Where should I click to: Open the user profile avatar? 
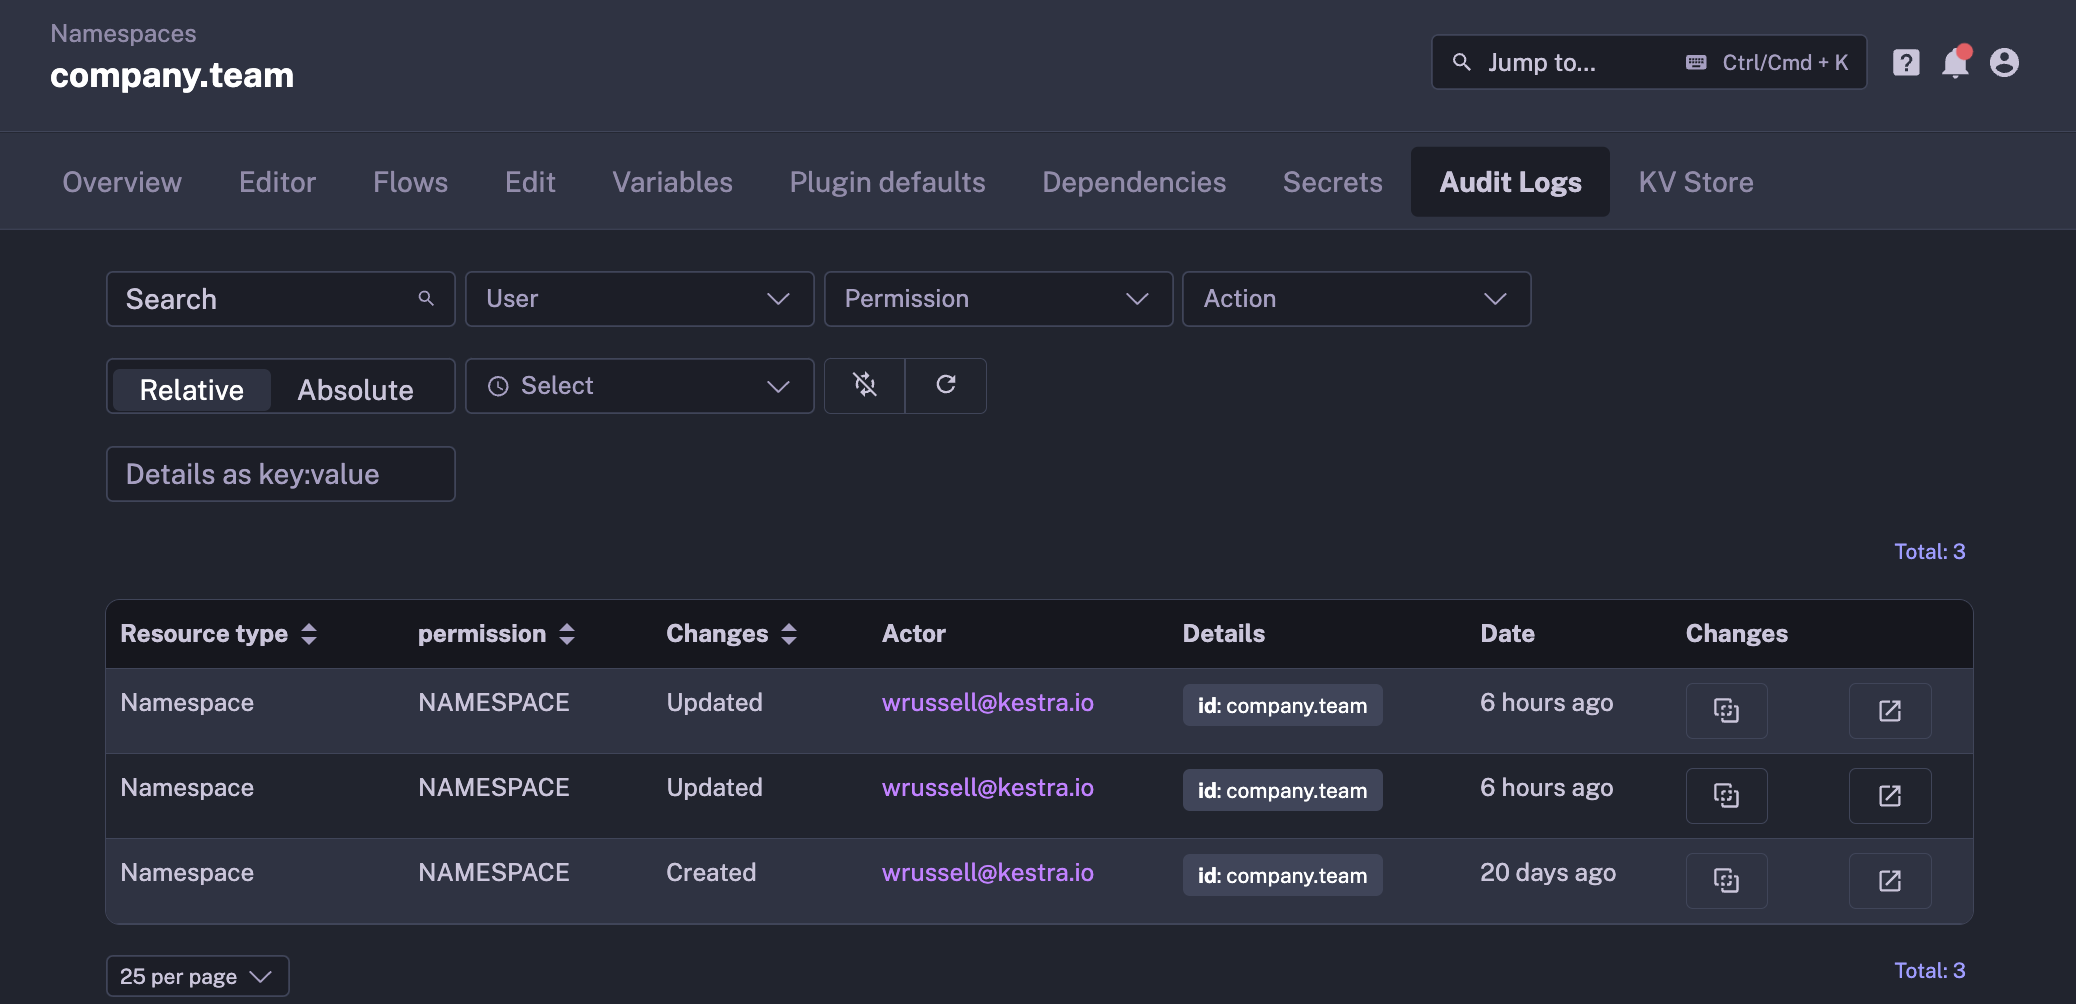(2005, 62)
